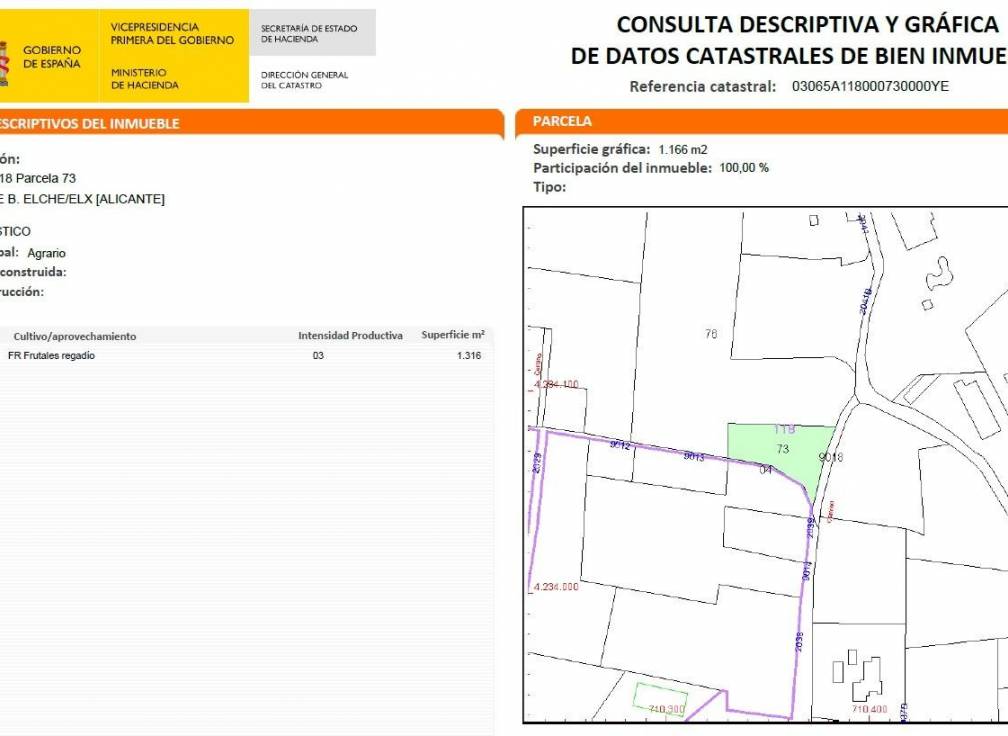This screenshot has height=736, width=1008.
Task: Click the green outlined rectangle near 710.300
Action: point(660,699)
